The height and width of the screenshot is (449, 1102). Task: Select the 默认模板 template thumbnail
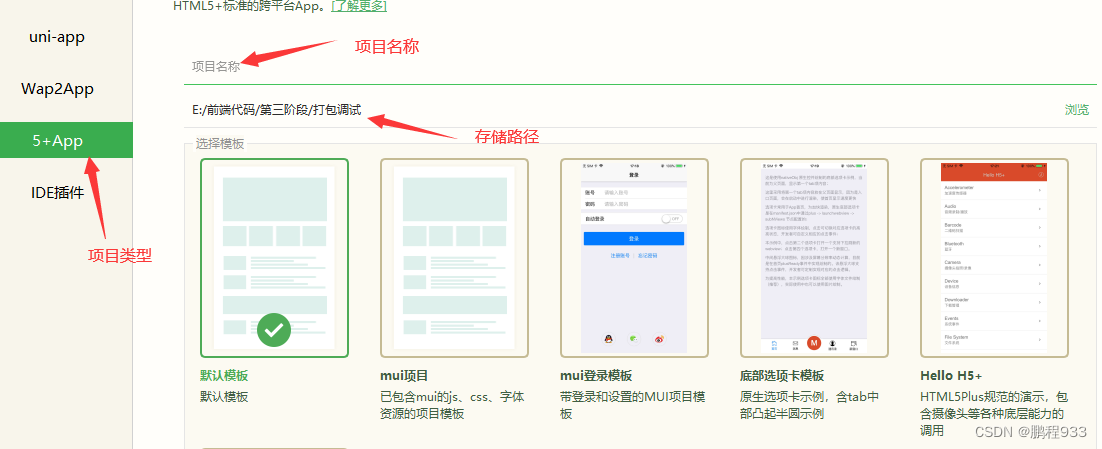point(274,258)
